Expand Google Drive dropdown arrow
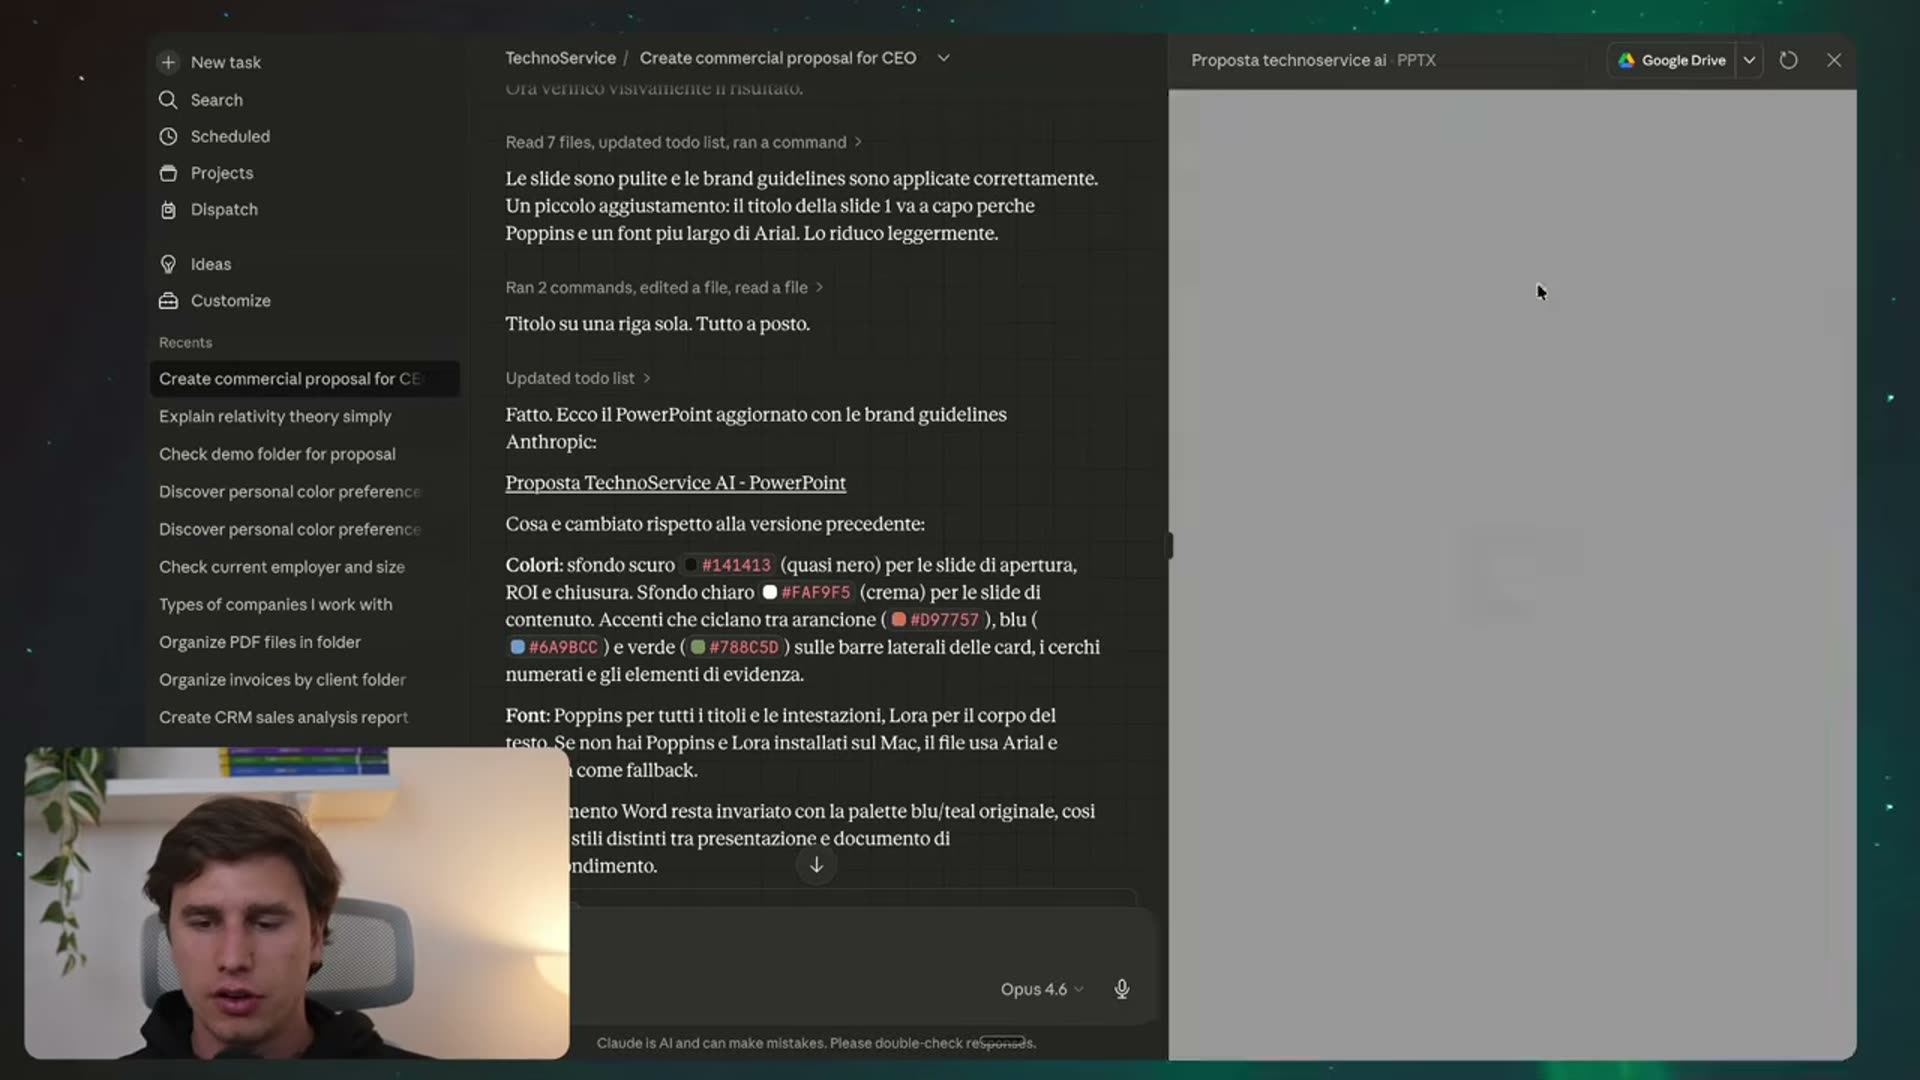 [x=1749, y=60]
